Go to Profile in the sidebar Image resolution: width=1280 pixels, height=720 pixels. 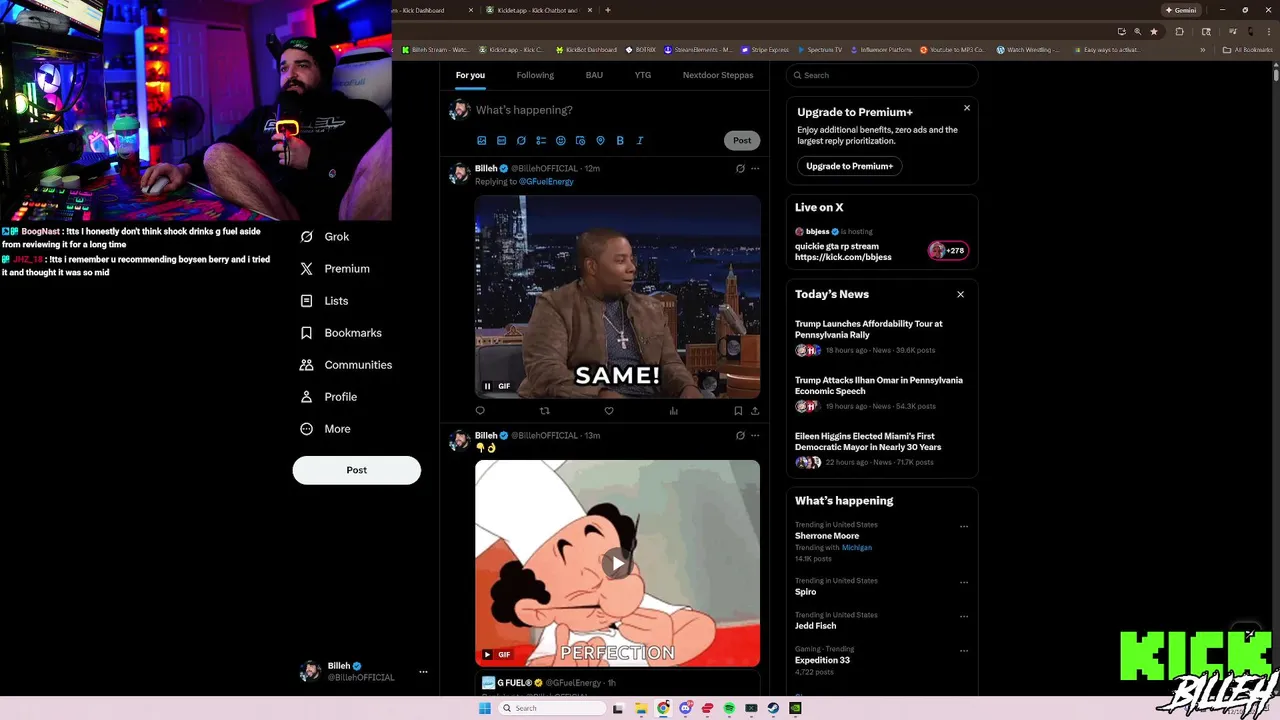pos(329,397)
